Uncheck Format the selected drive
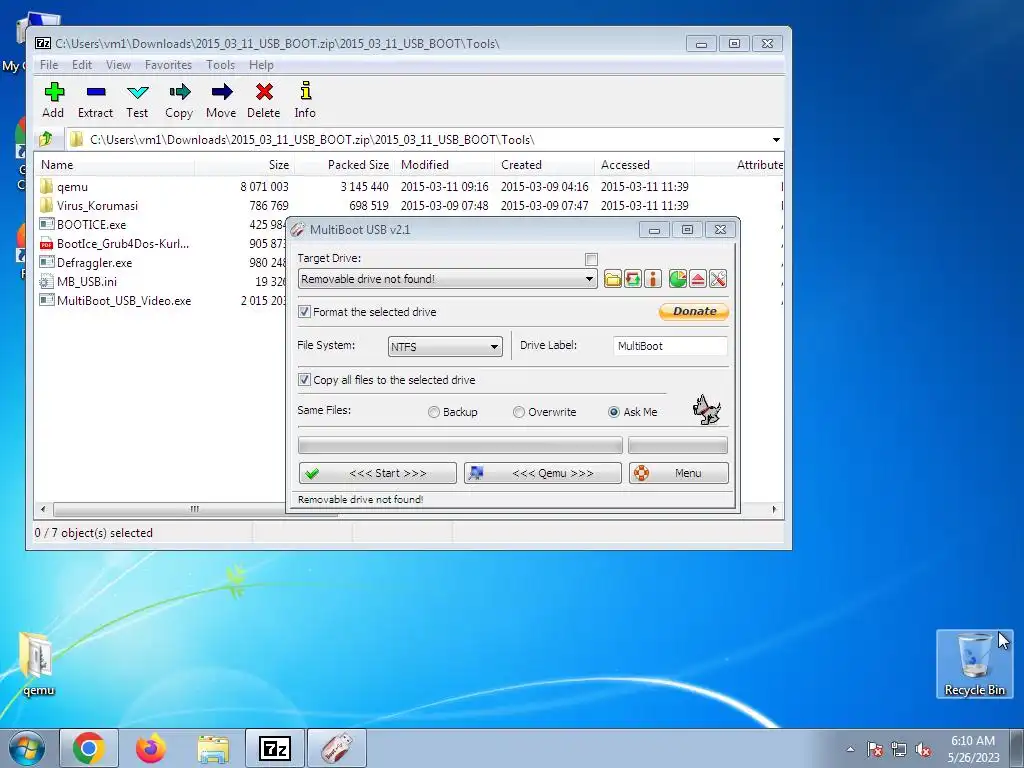 coord(304,312)
